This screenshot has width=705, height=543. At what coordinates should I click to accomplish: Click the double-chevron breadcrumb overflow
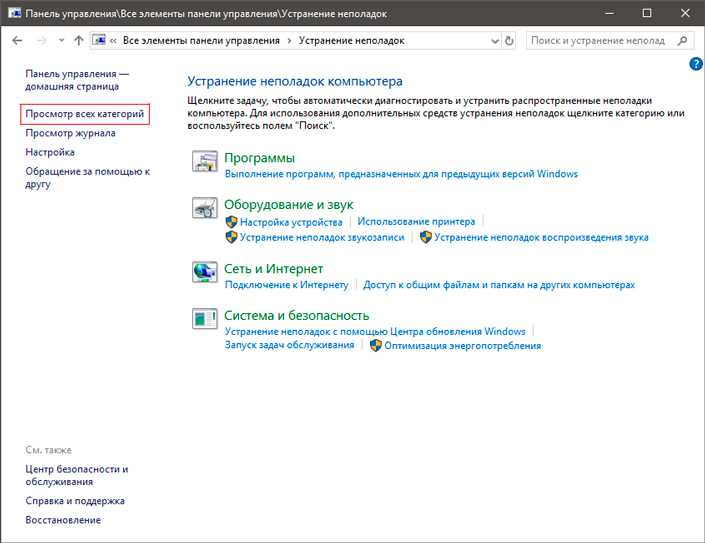coord(113,41)
